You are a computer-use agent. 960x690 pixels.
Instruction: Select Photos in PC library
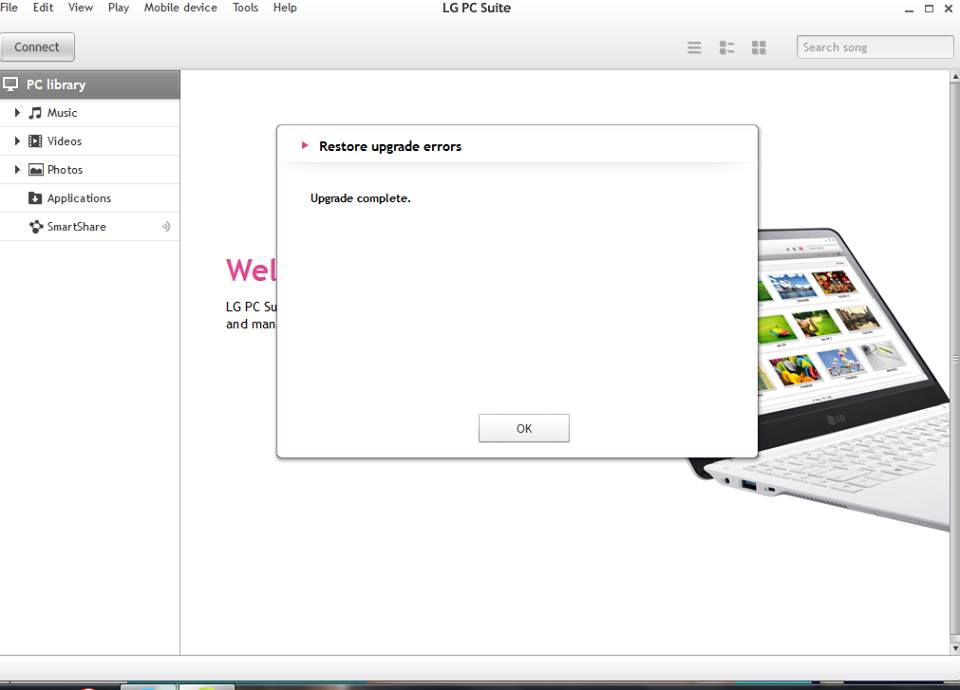[x=90, y=170]
